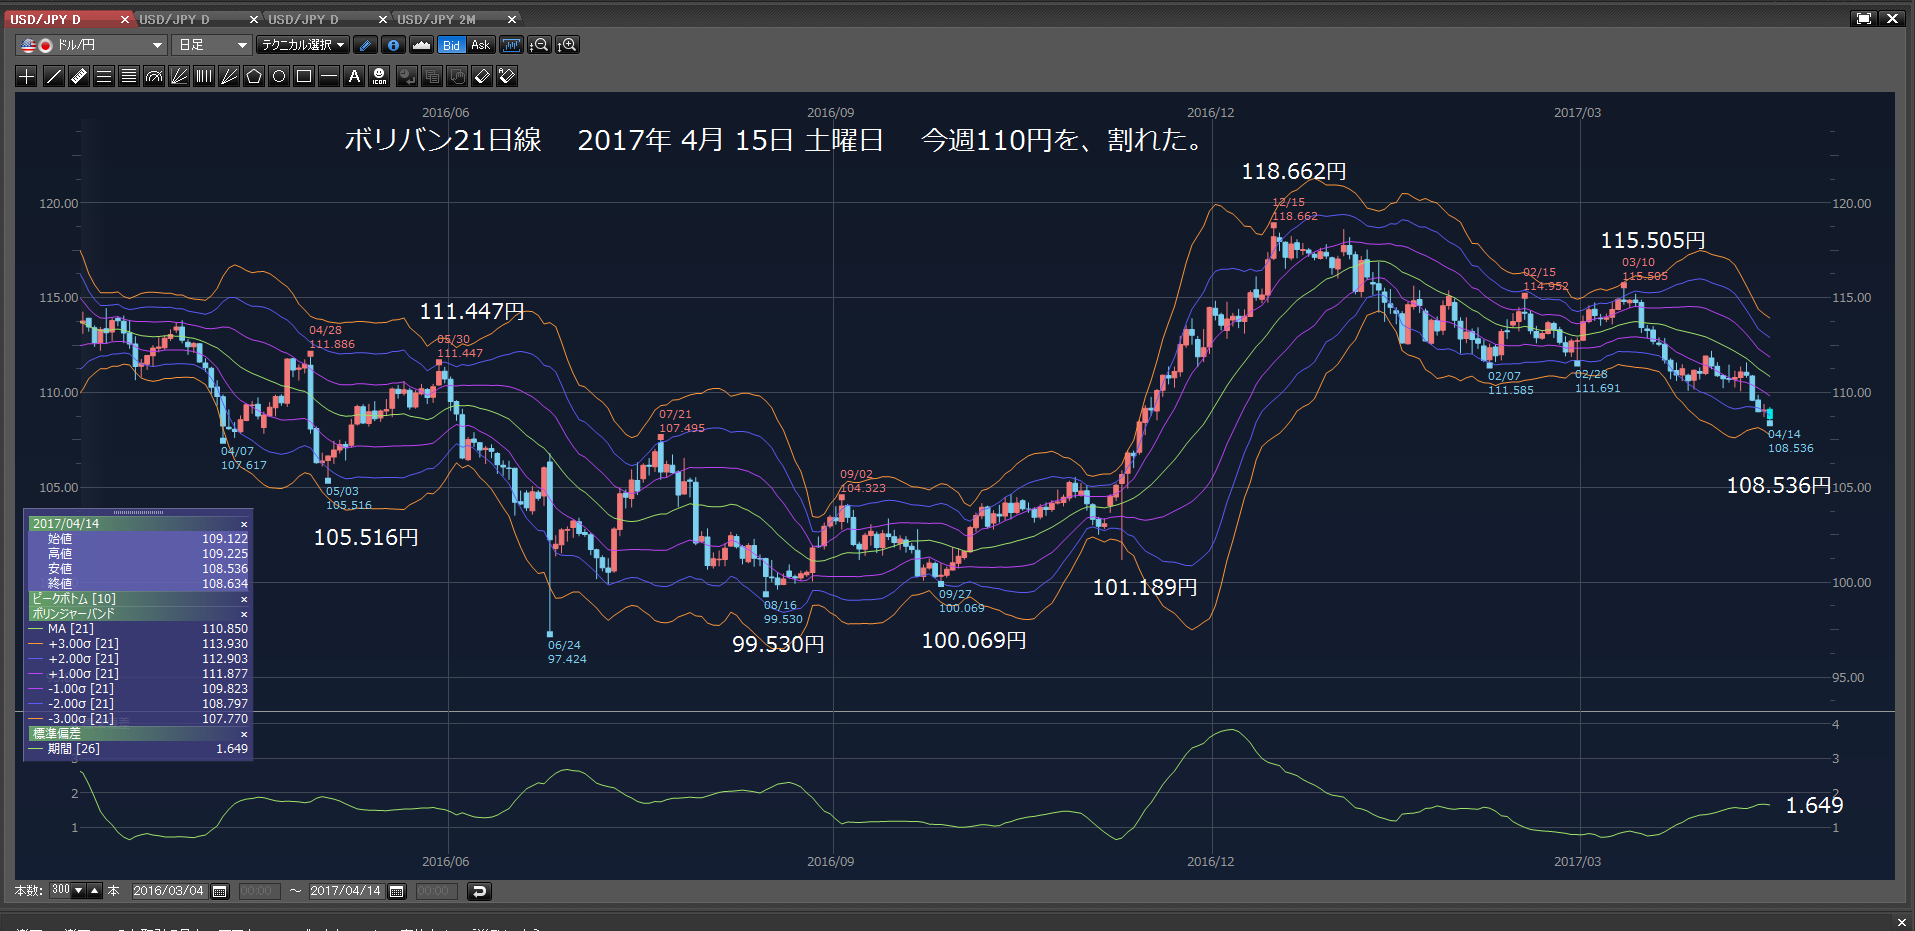Select the text annotation A tool
Screen dimensions: 1915x931
click(354, 76)
